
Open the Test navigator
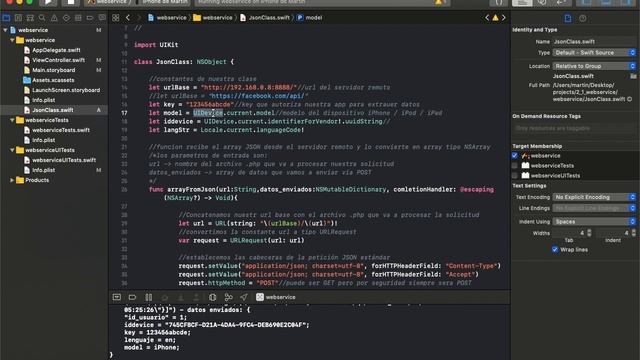click(66, 18)
